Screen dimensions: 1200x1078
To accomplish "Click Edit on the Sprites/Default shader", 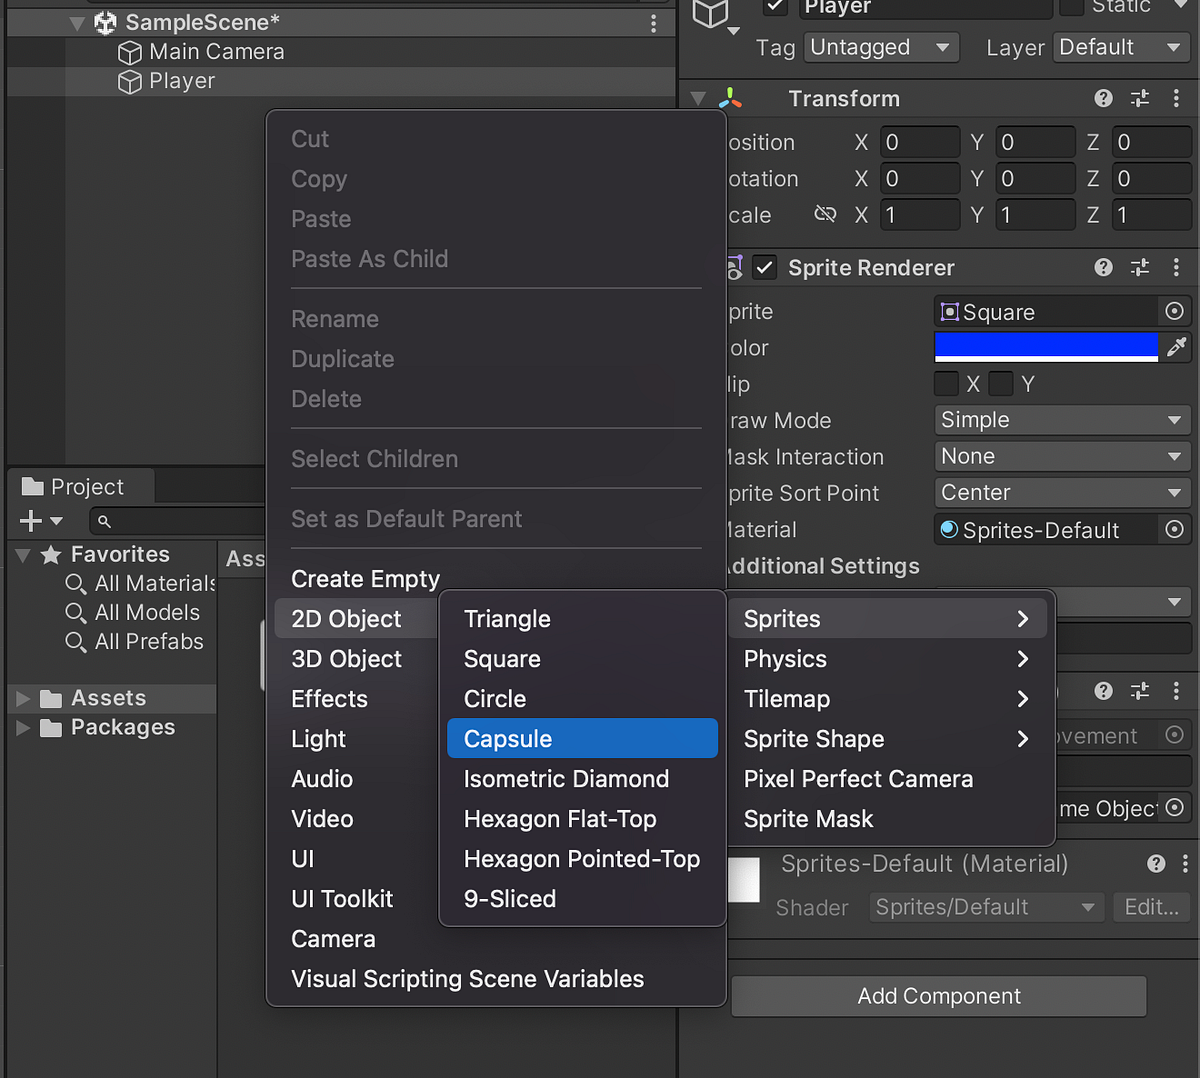I will tap(1151, 907).
